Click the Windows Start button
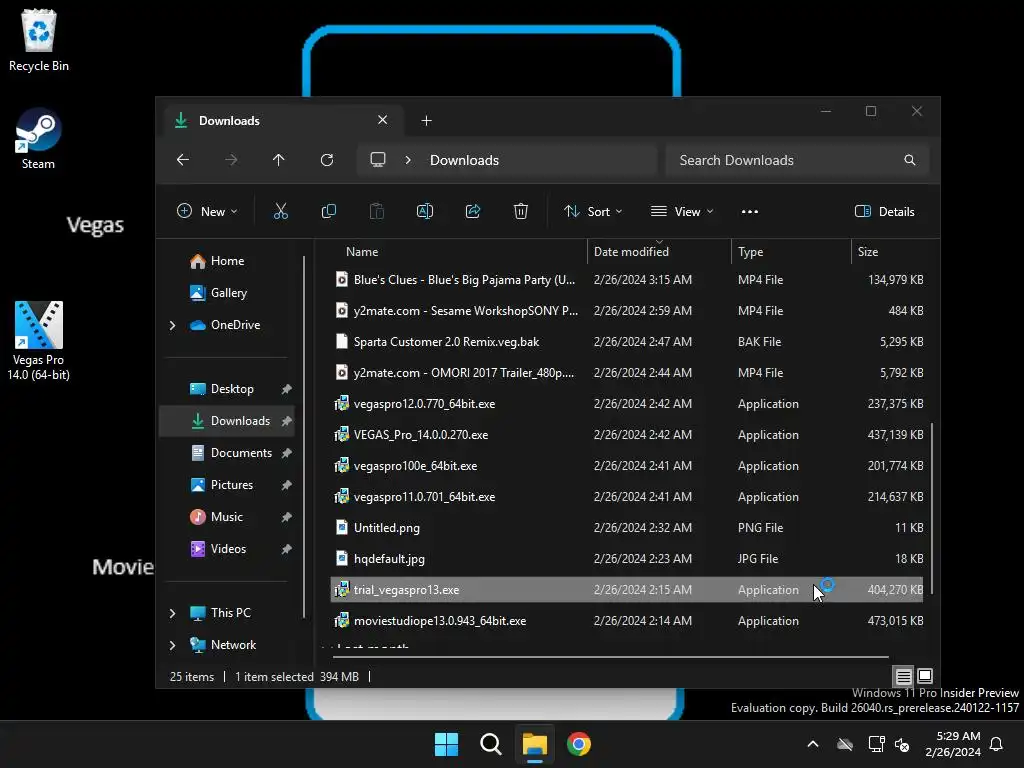This screenshot has height=768, width=1024. [x=447, y=744]
